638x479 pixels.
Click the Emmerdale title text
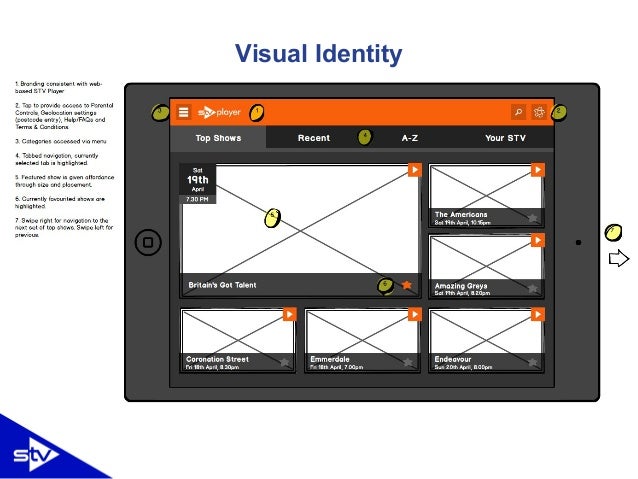[330, 359]
